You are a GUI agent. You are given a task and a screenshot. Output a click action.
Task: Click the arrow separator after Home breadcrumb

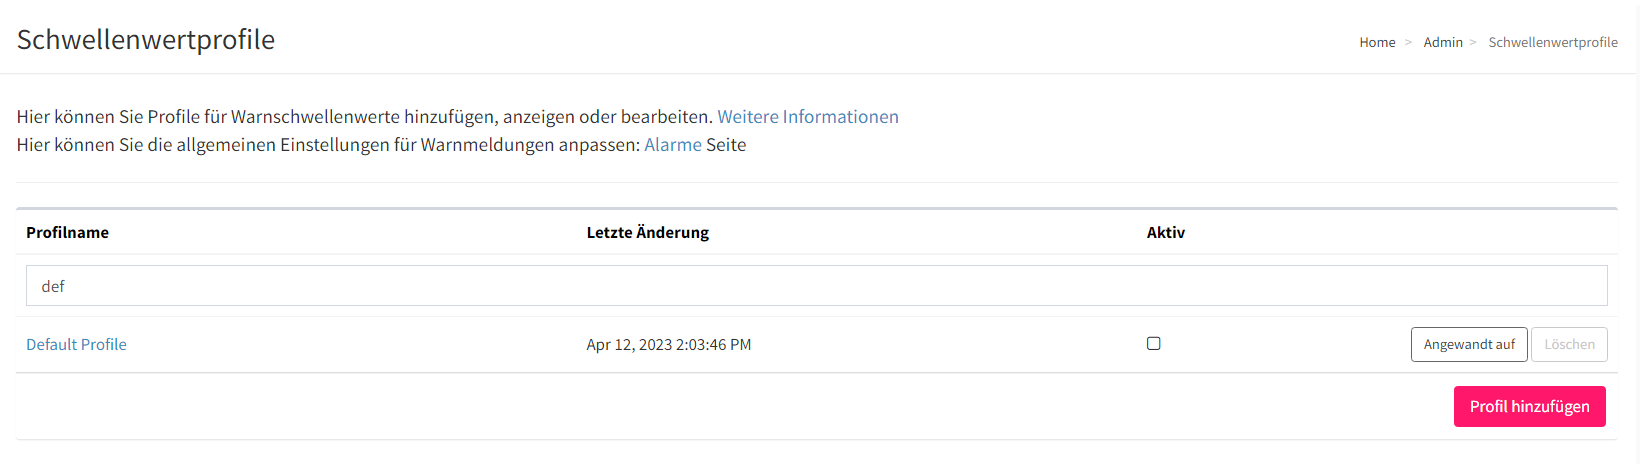click(1409, 42)
